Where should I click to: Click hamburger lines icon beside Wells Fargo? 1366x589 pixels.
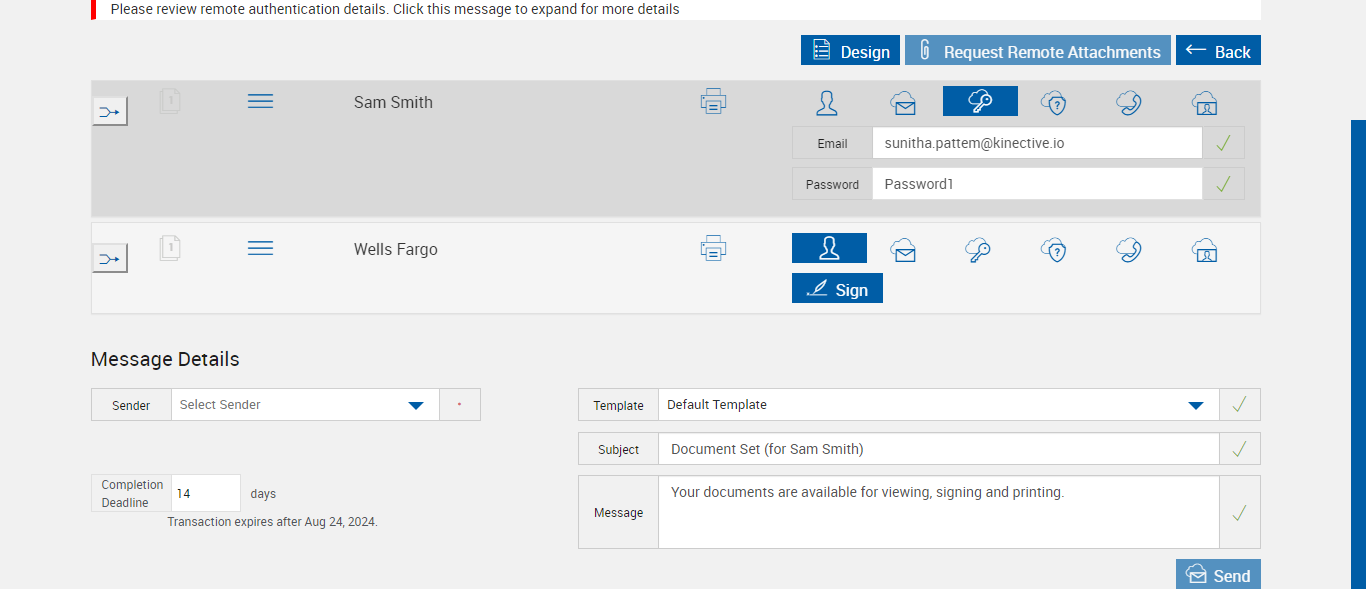click(x=260, y=248)
